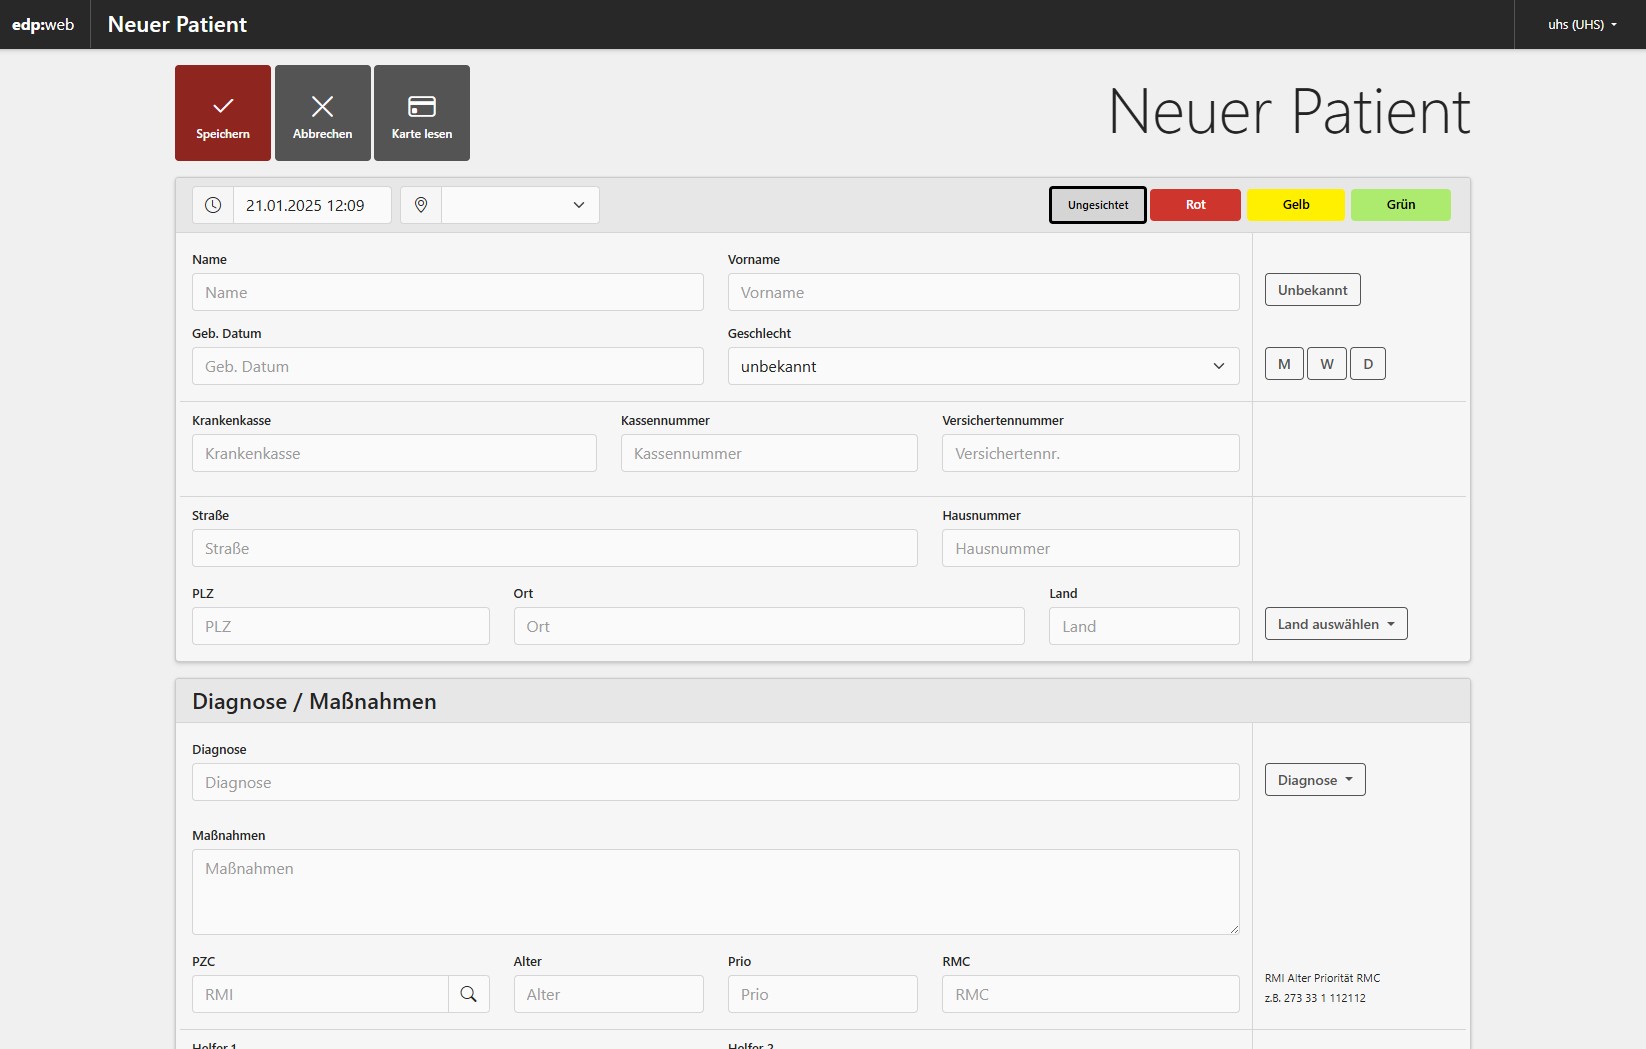
Task: Click the date and time field
Action: (x=312, y=205)
